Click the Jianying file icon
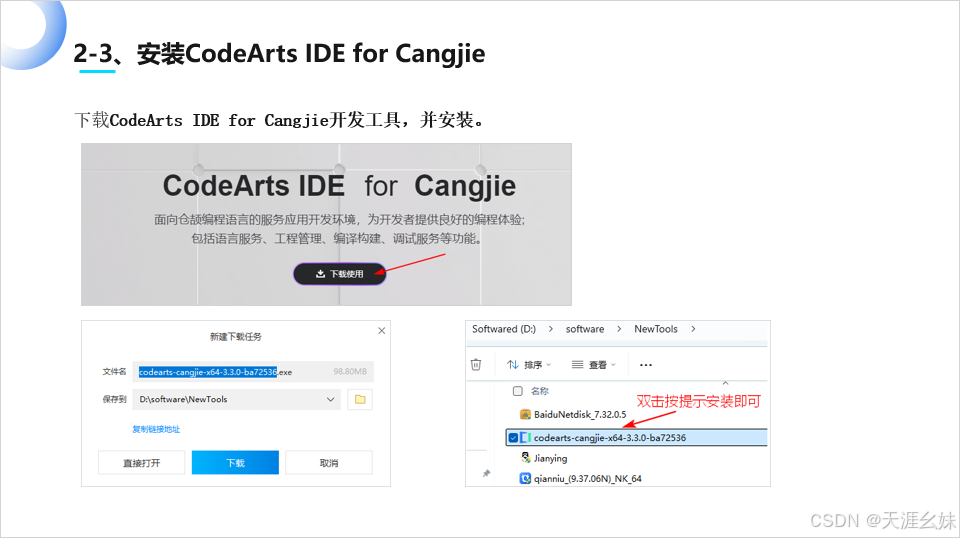The image size is (960, 538). pyautogui.click(x=525, y=458)
